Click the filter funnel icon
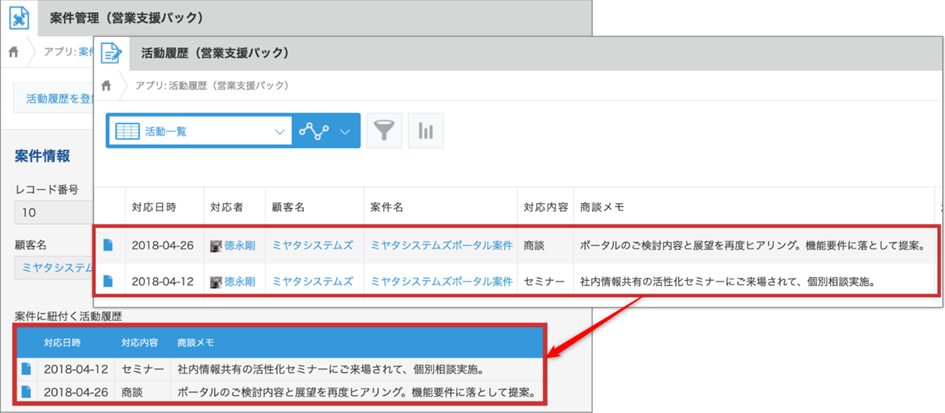The height and width of the screenshot is (413, 945). [x=384, y=131]
